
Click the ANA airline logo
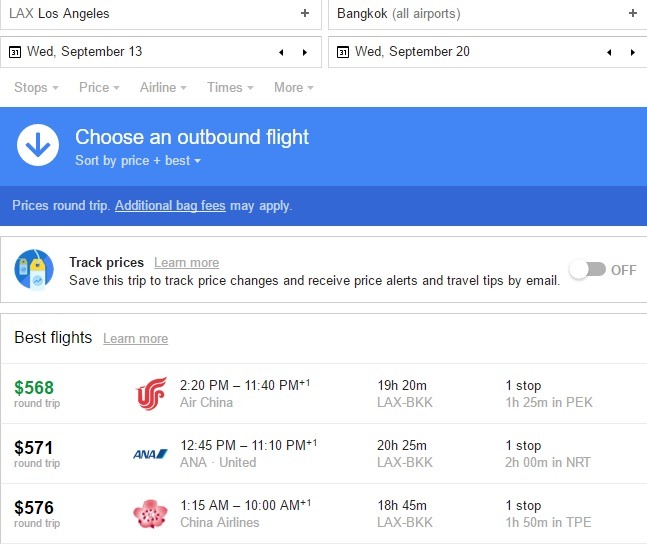pyautogui.click(x=150, y=454)
